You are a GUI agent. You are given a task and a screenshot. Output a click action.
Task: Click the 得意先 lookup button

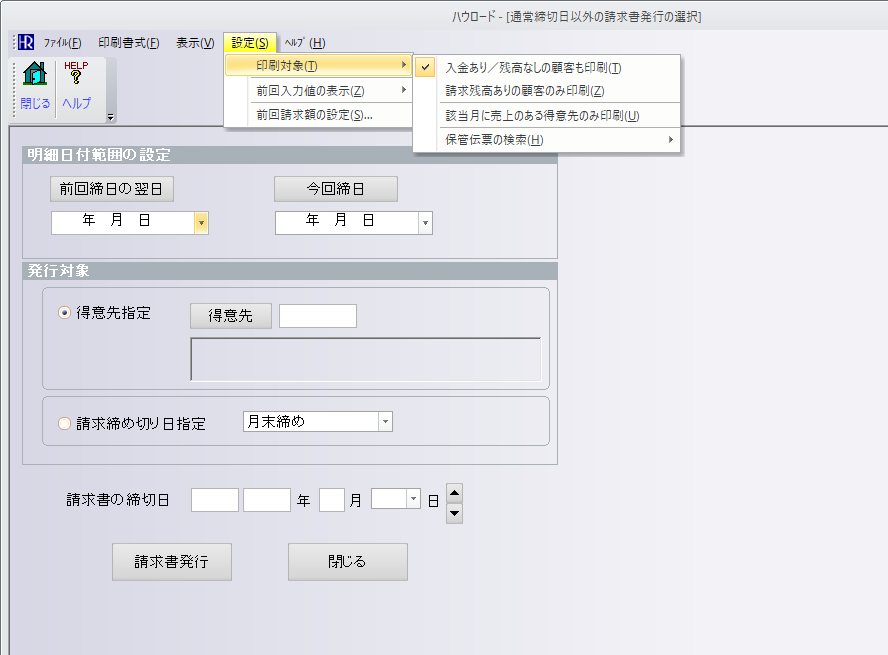coord(230,316)
